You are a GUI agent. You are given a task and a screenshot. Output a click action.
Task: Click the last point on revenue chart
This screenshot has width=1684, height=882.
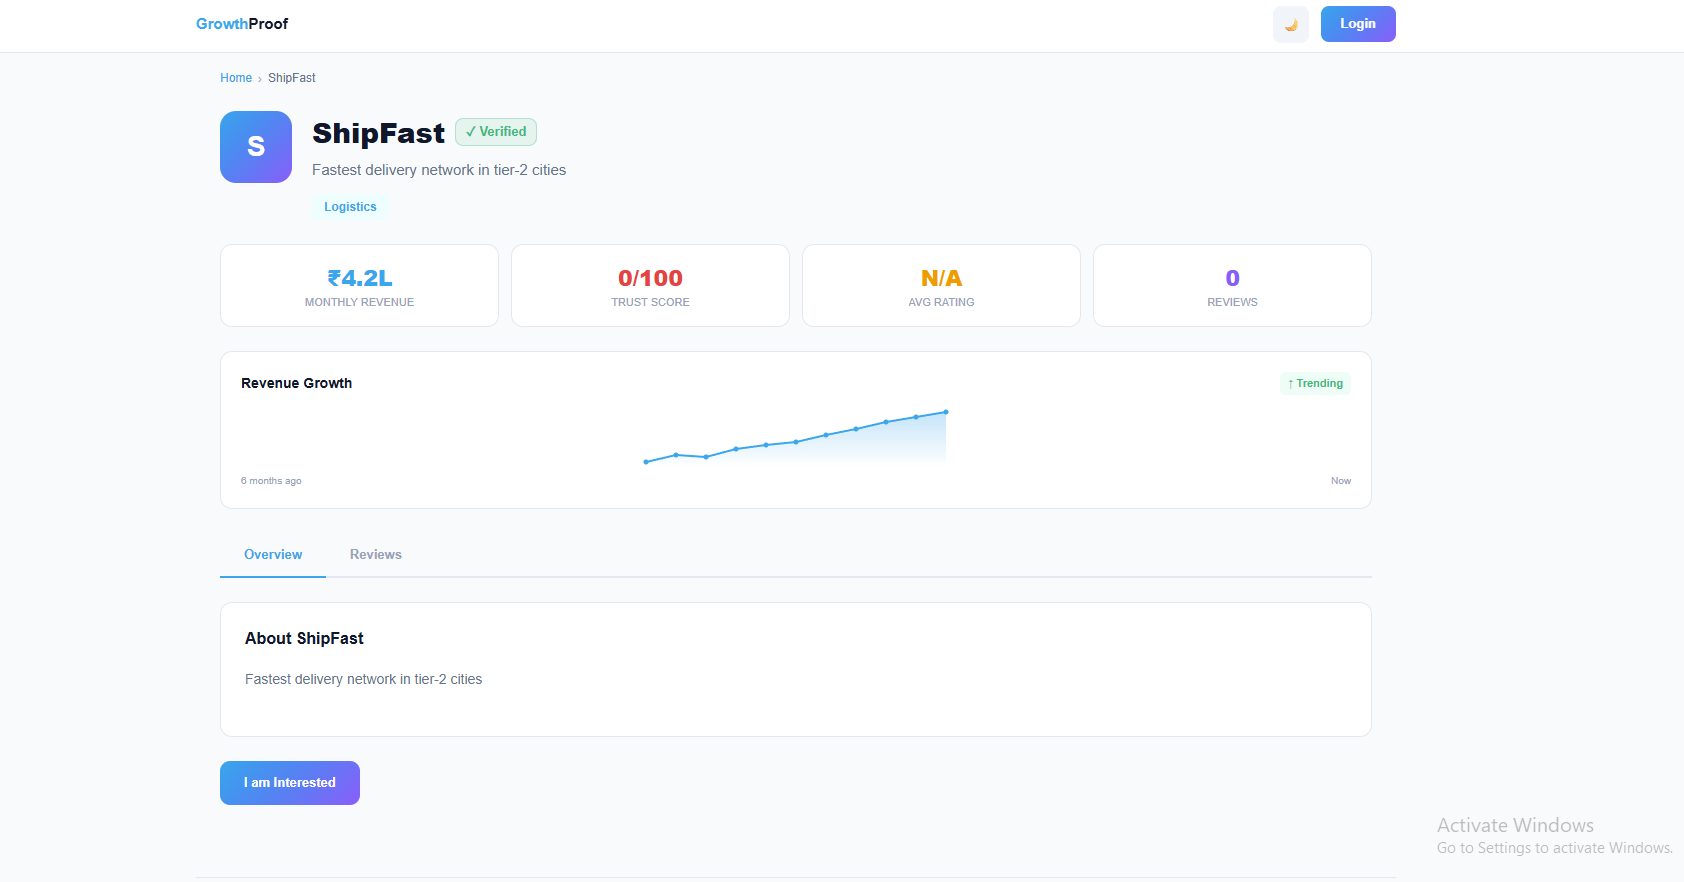946,412
